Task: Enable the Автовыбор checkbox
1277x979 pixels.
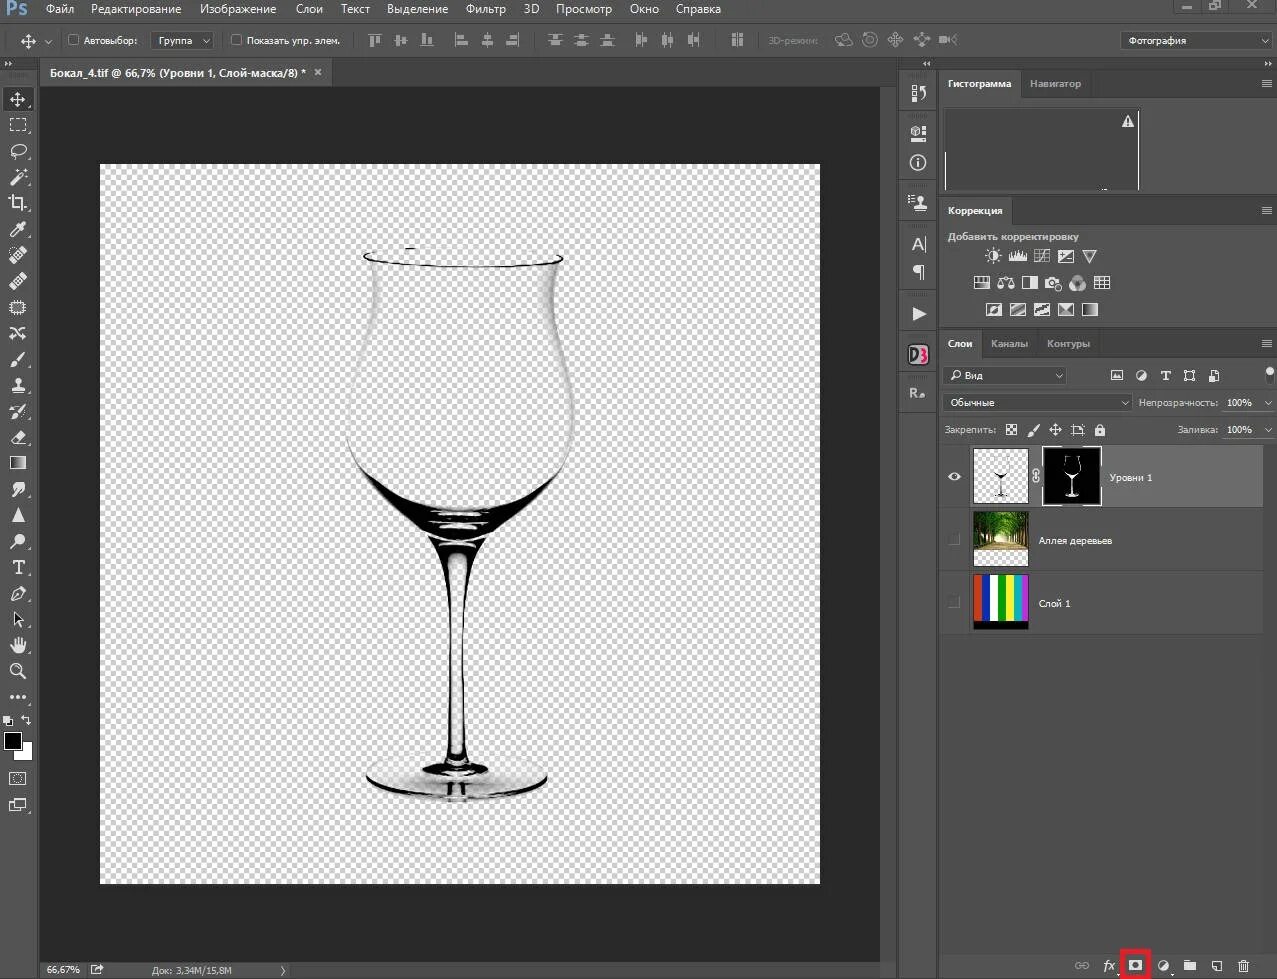Action: [73, 40]
